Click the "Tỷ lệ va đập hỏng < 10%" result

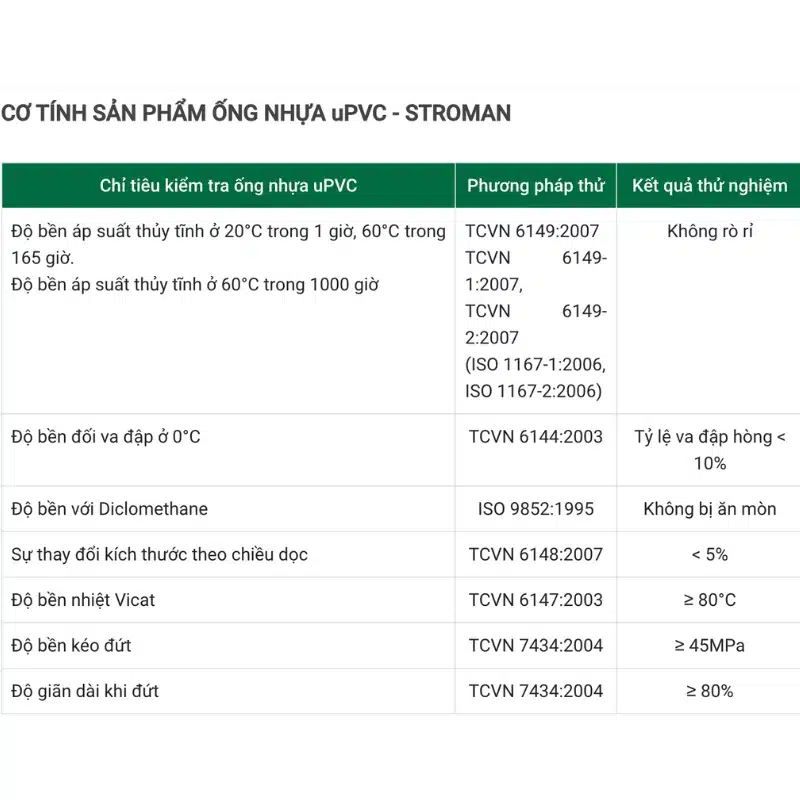[x=709, y=450]
